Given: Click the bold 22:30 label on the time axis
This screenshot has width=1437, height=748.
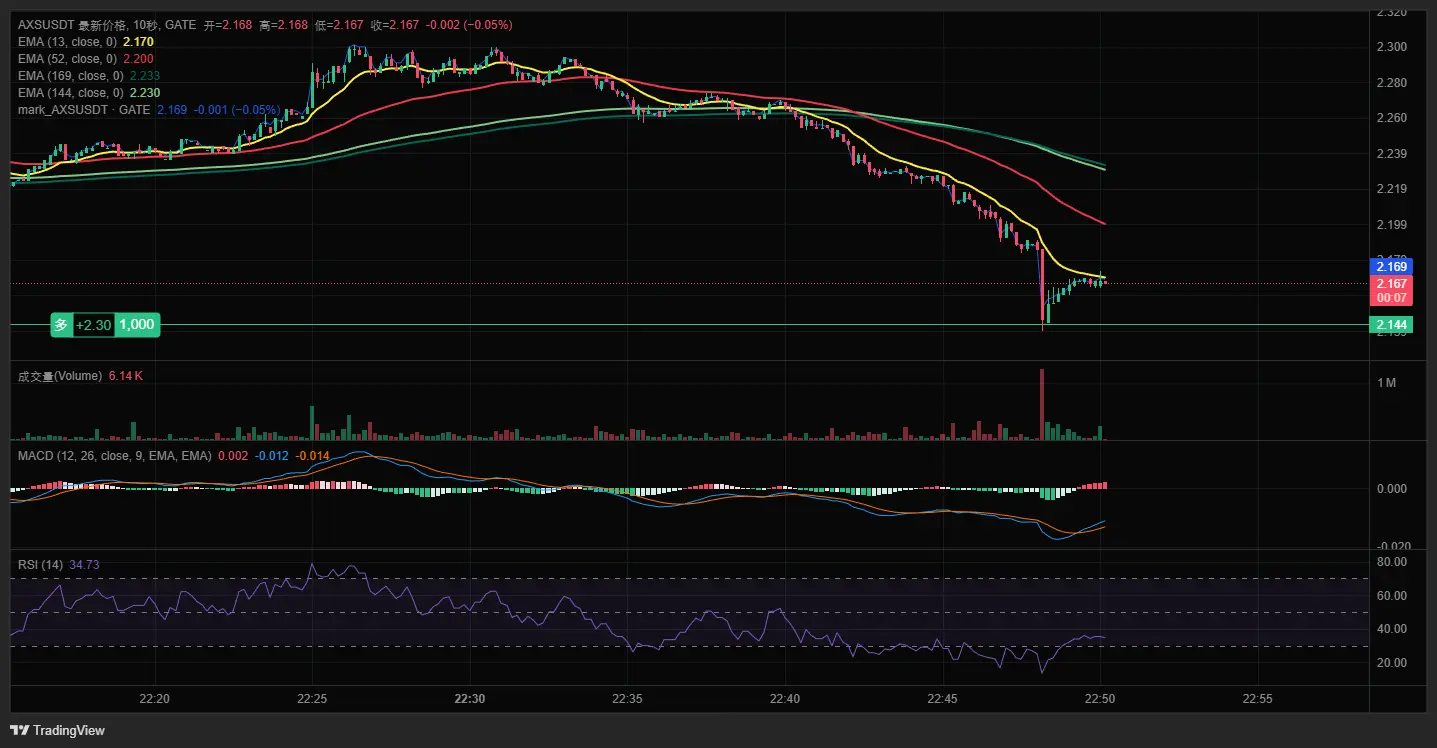Looking at the screenshot, I should tap(470, 698).
